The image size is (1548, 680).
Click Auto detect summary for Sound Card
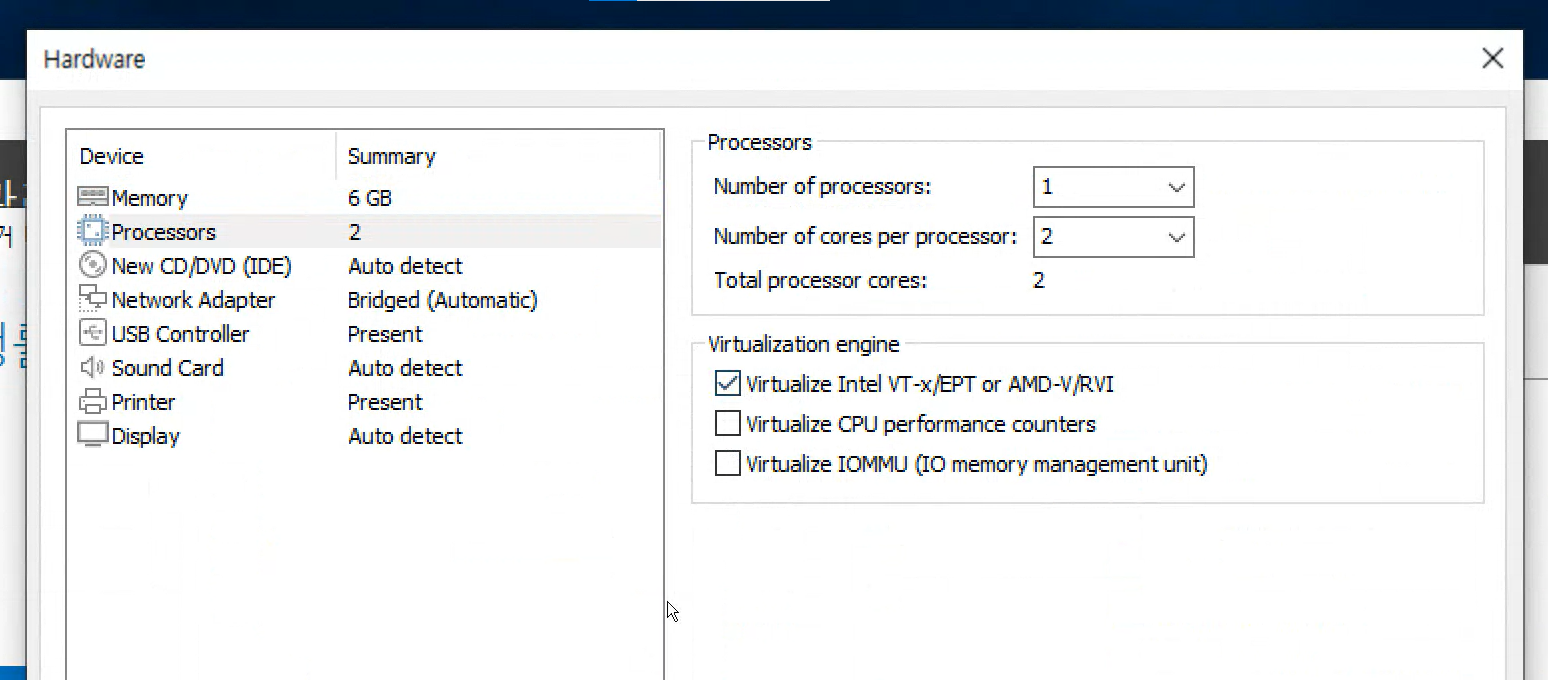tap(405, 368)
